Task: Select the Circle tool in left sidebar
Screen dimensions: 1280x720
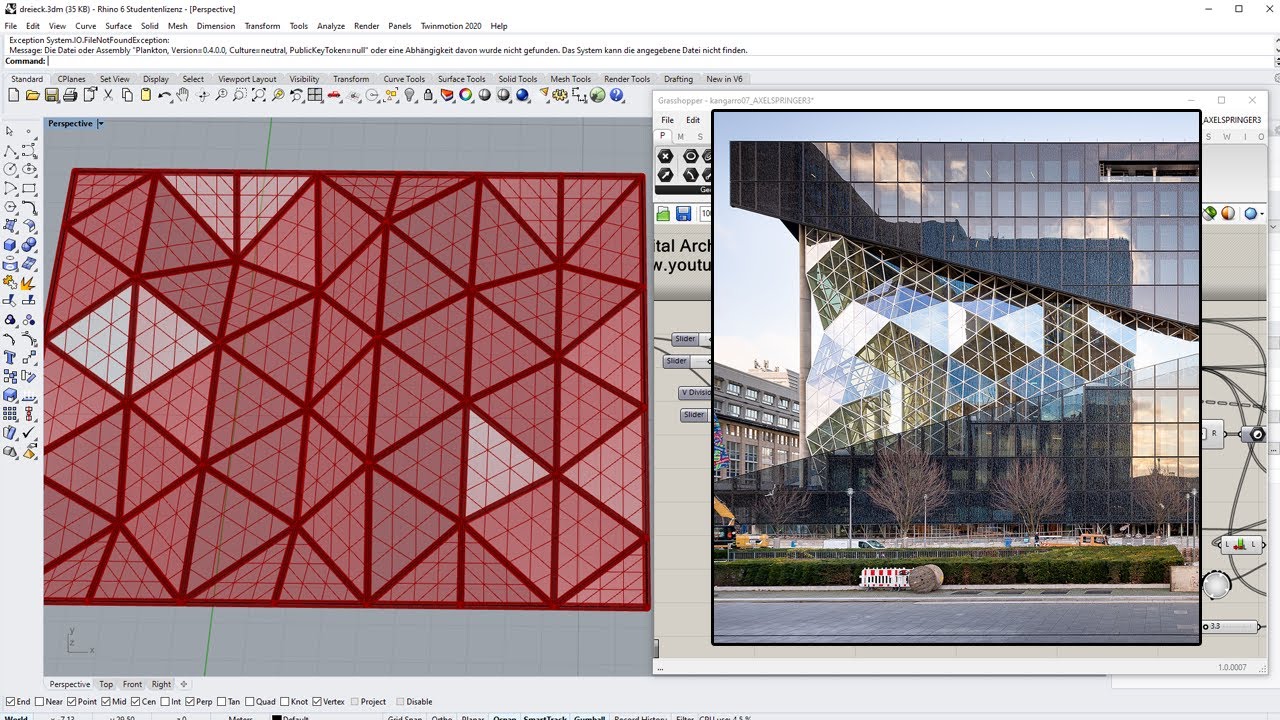Action: coord(10,170)
